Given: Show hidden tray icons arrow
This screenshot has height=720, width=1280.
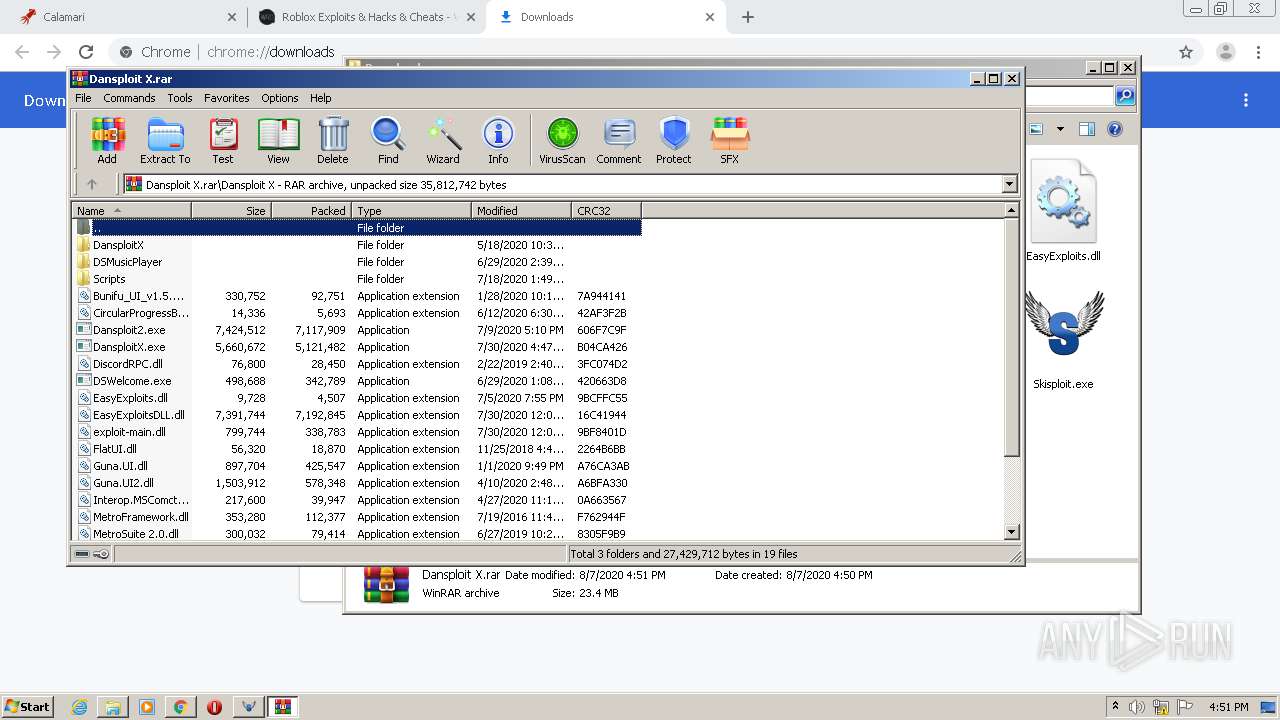Looking at the screenshot, I should 1115,707.
